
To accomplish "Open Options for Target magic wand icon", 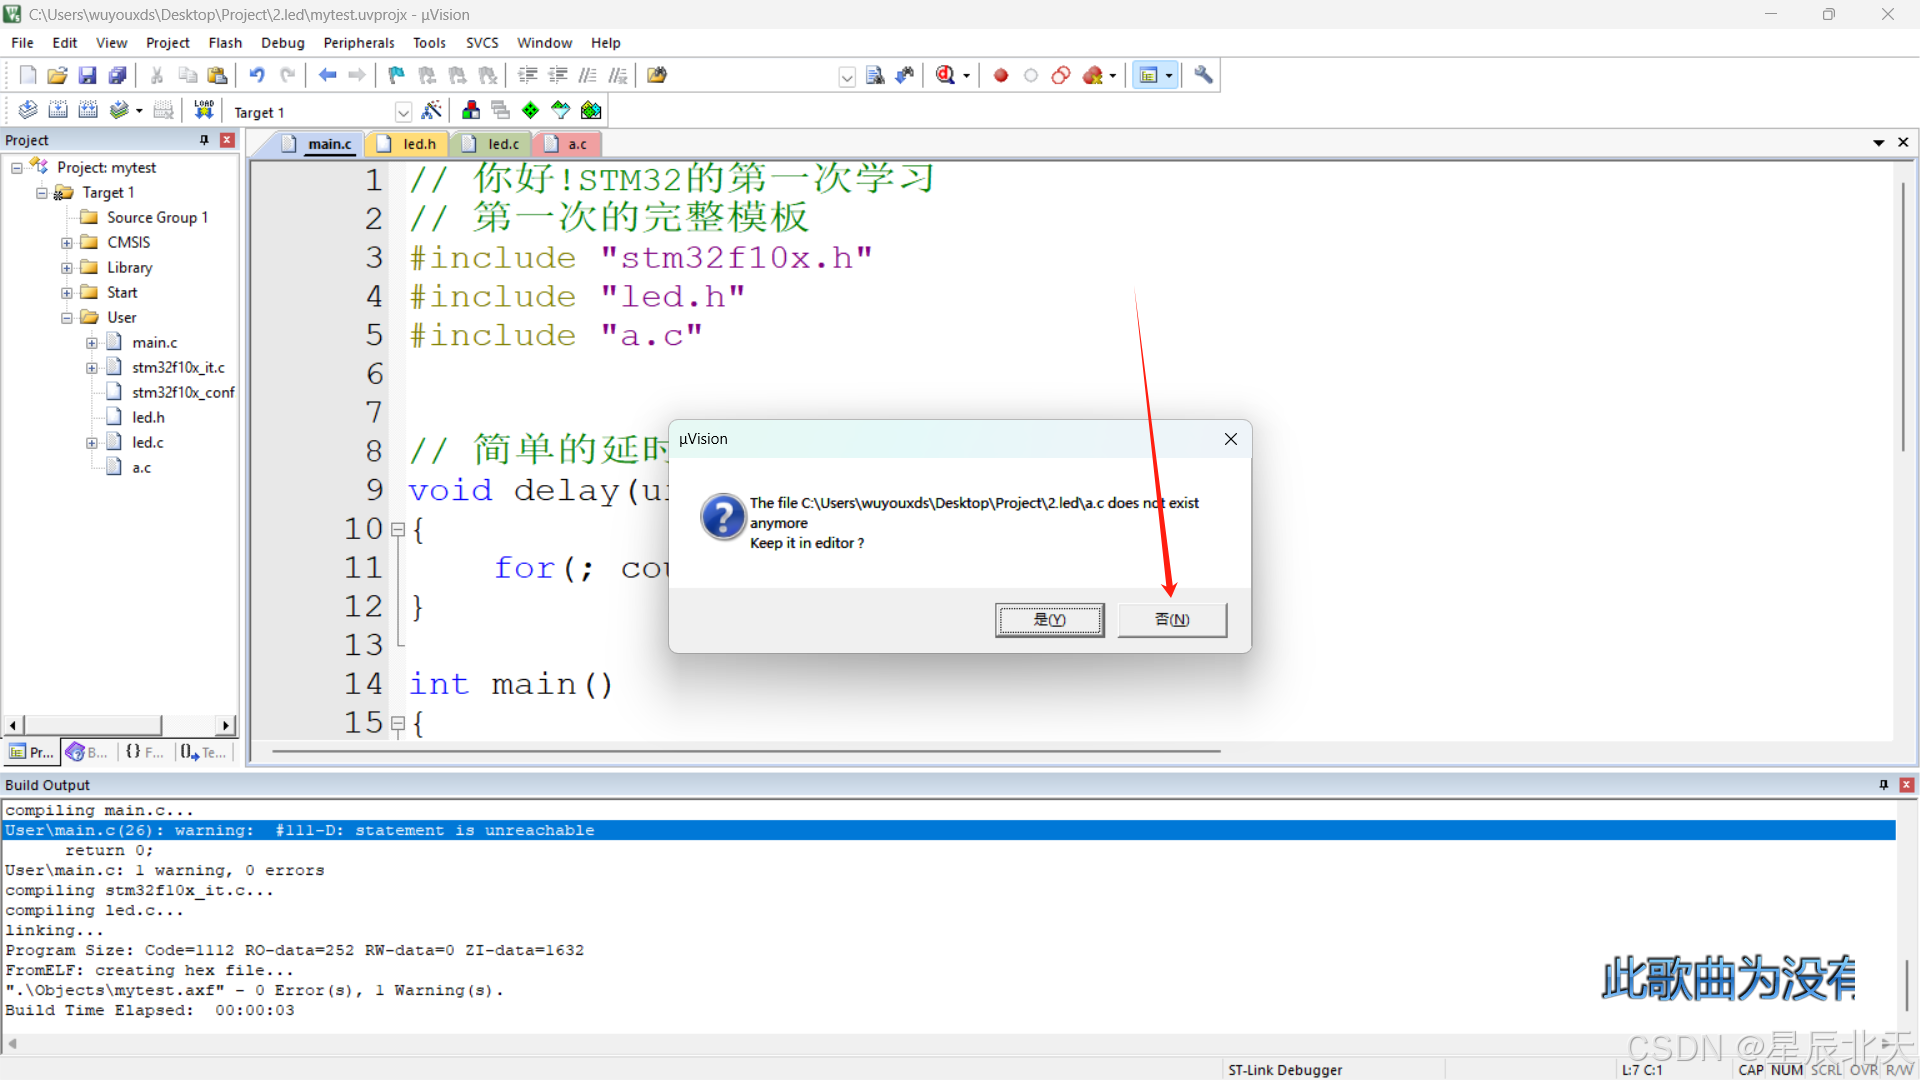I will (432, 110).
